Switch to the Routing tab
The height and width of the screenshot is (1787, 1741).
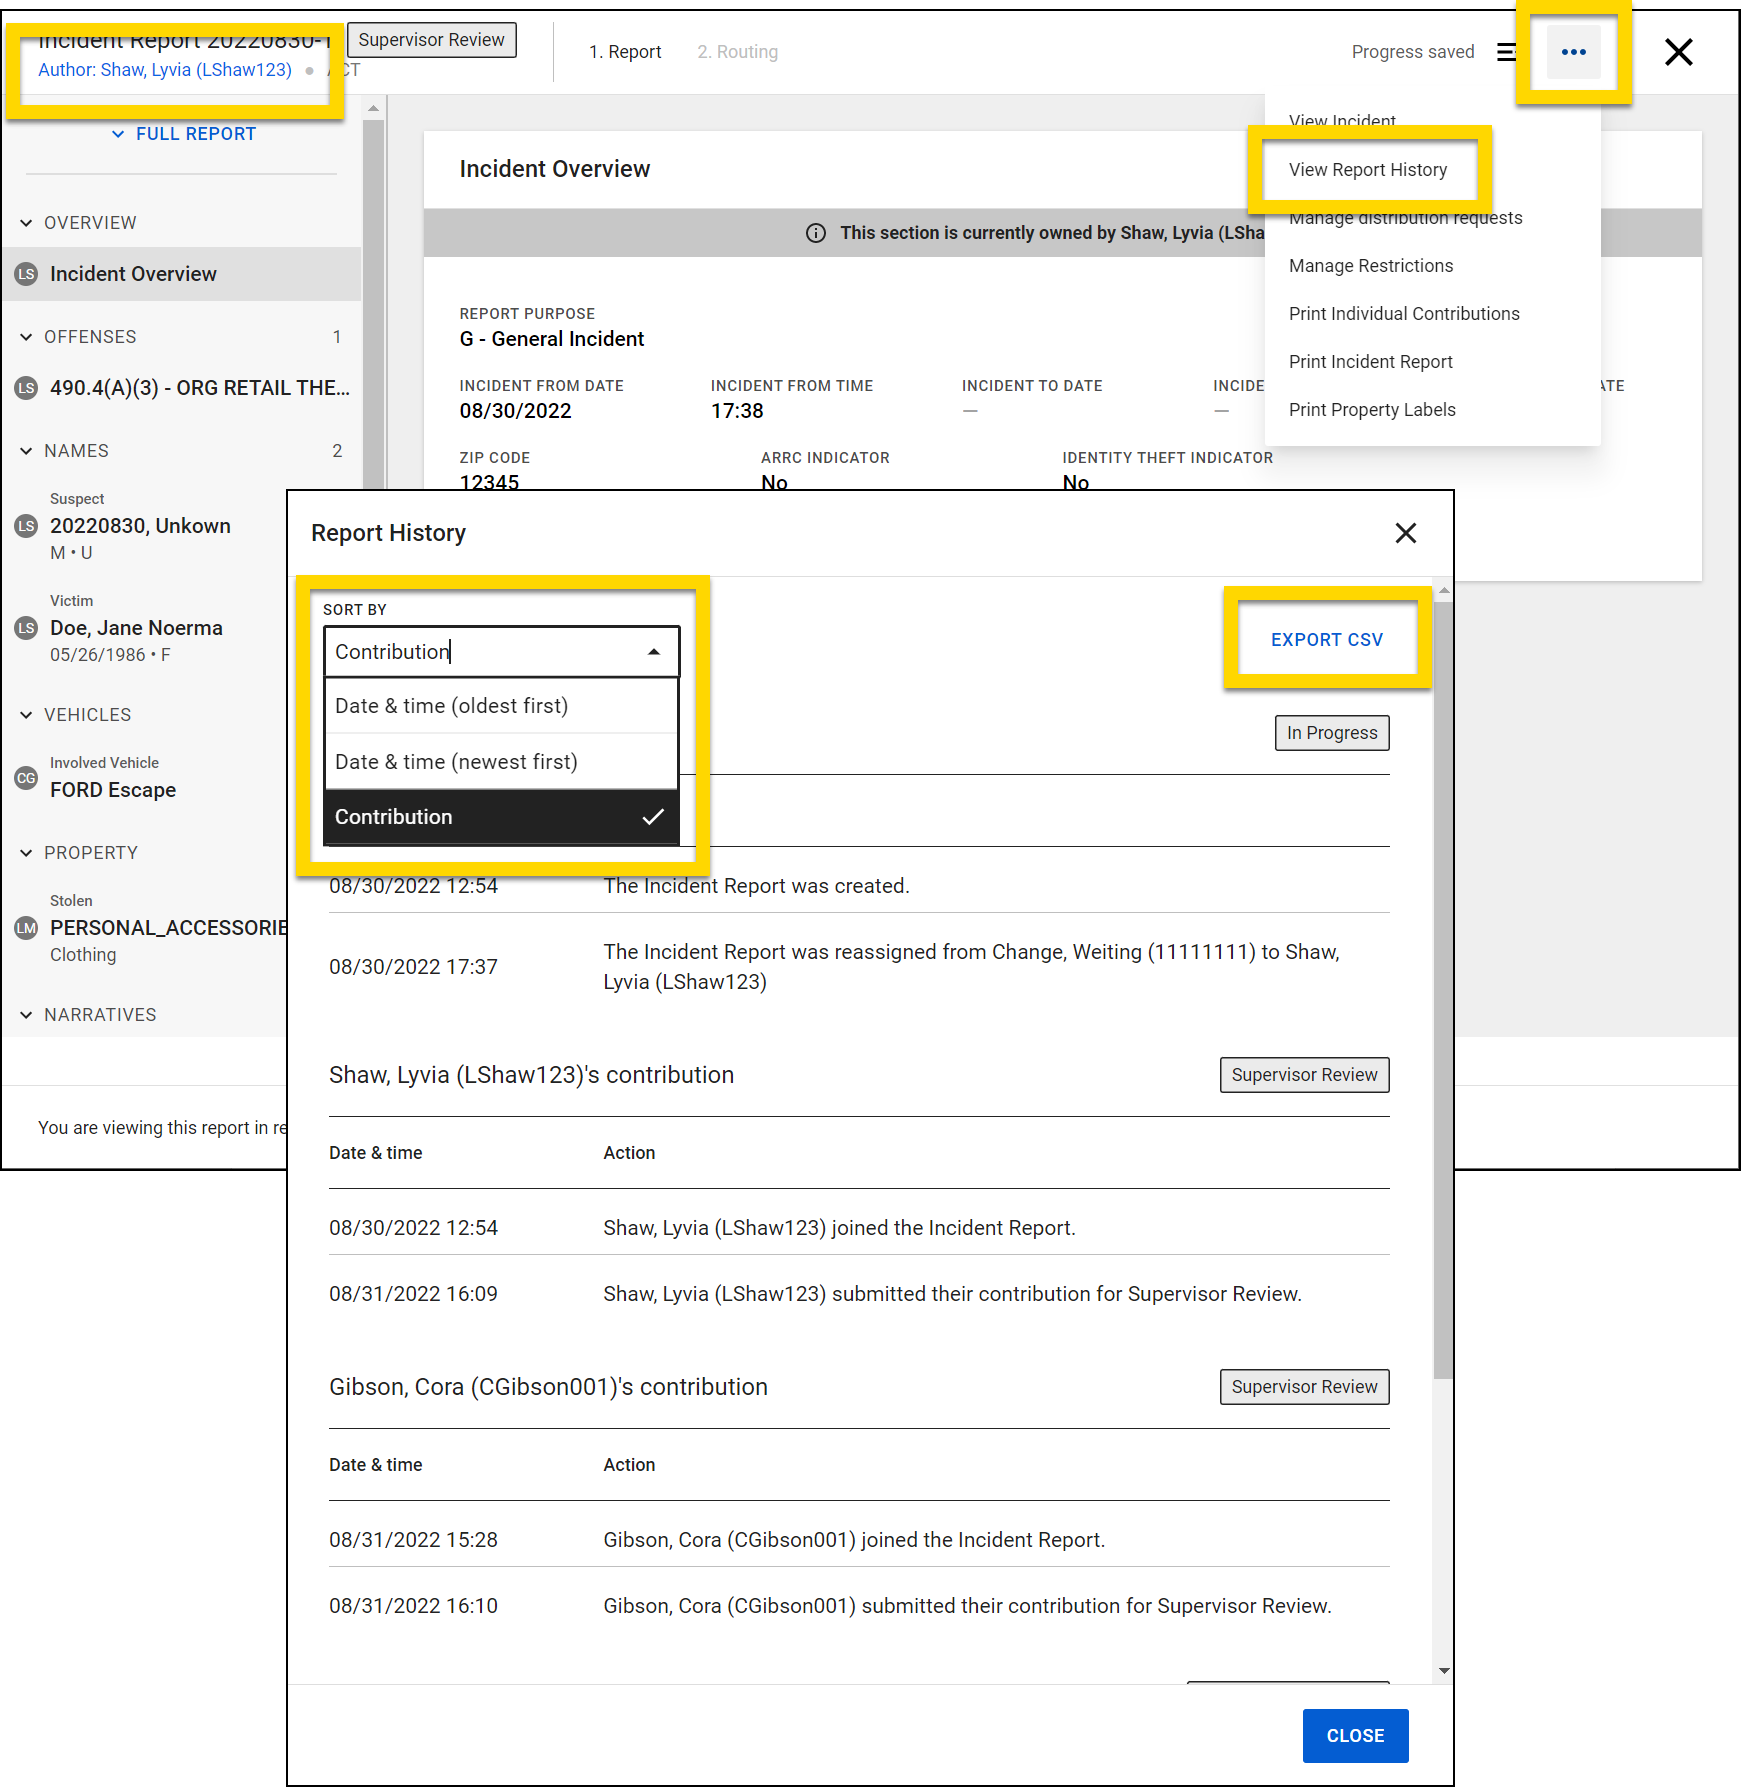(x=737, y=51)
